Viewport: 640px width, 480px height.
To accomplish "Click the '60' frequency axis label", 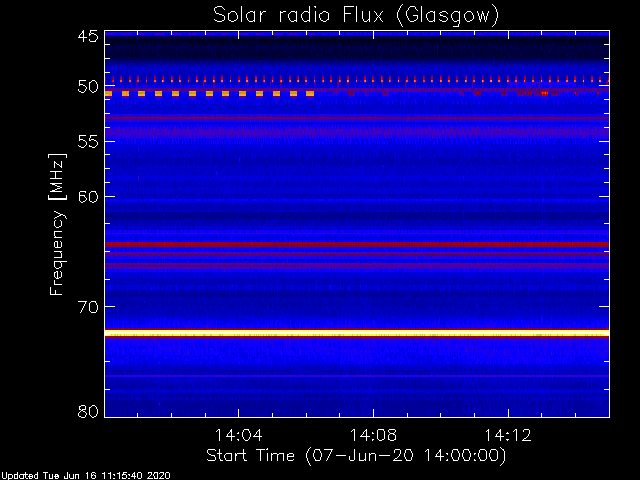I will (88, 197).
